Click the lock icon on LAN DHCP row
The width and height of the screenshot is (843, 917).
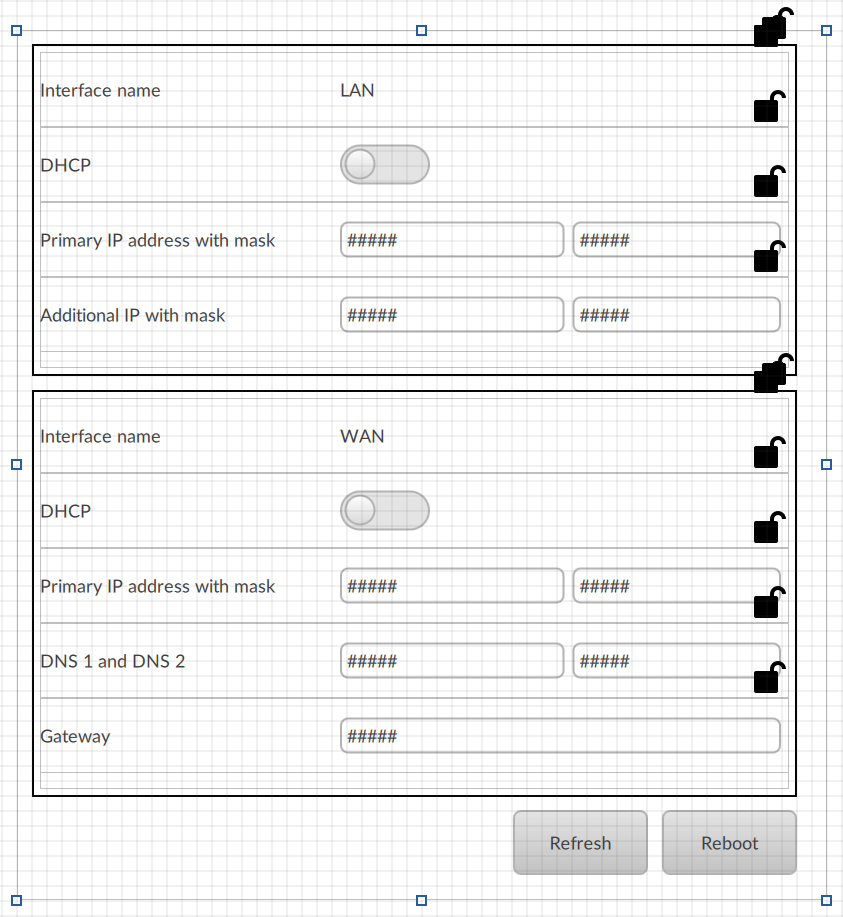[768, 182]
